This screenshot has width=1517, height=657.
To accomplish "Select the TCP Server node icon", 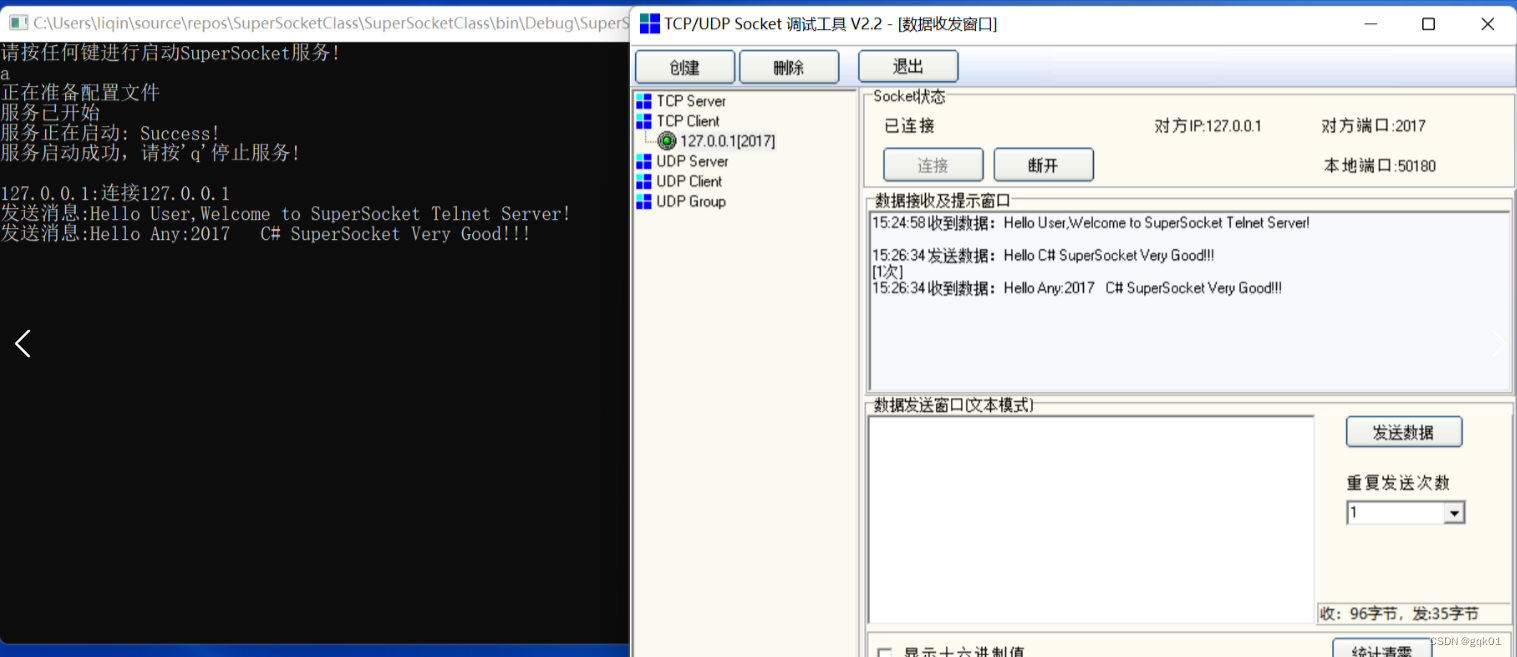I will point(643,101).
